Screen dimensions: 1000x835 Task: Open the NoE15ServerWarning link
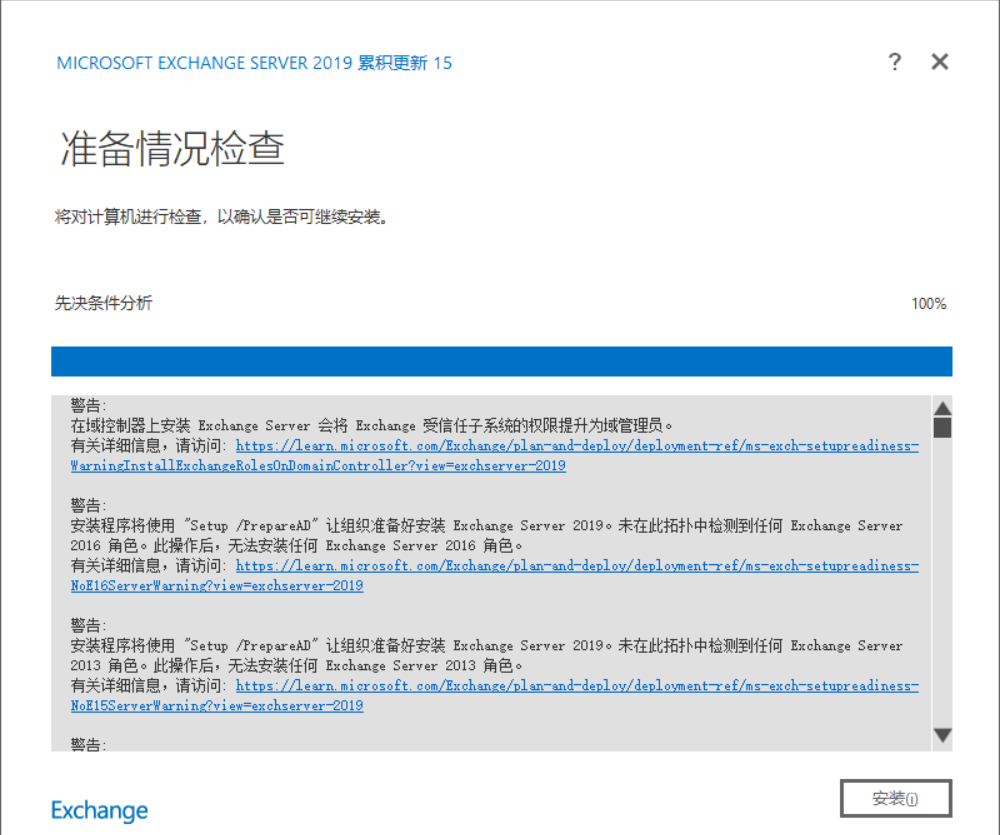click(494, 695)
